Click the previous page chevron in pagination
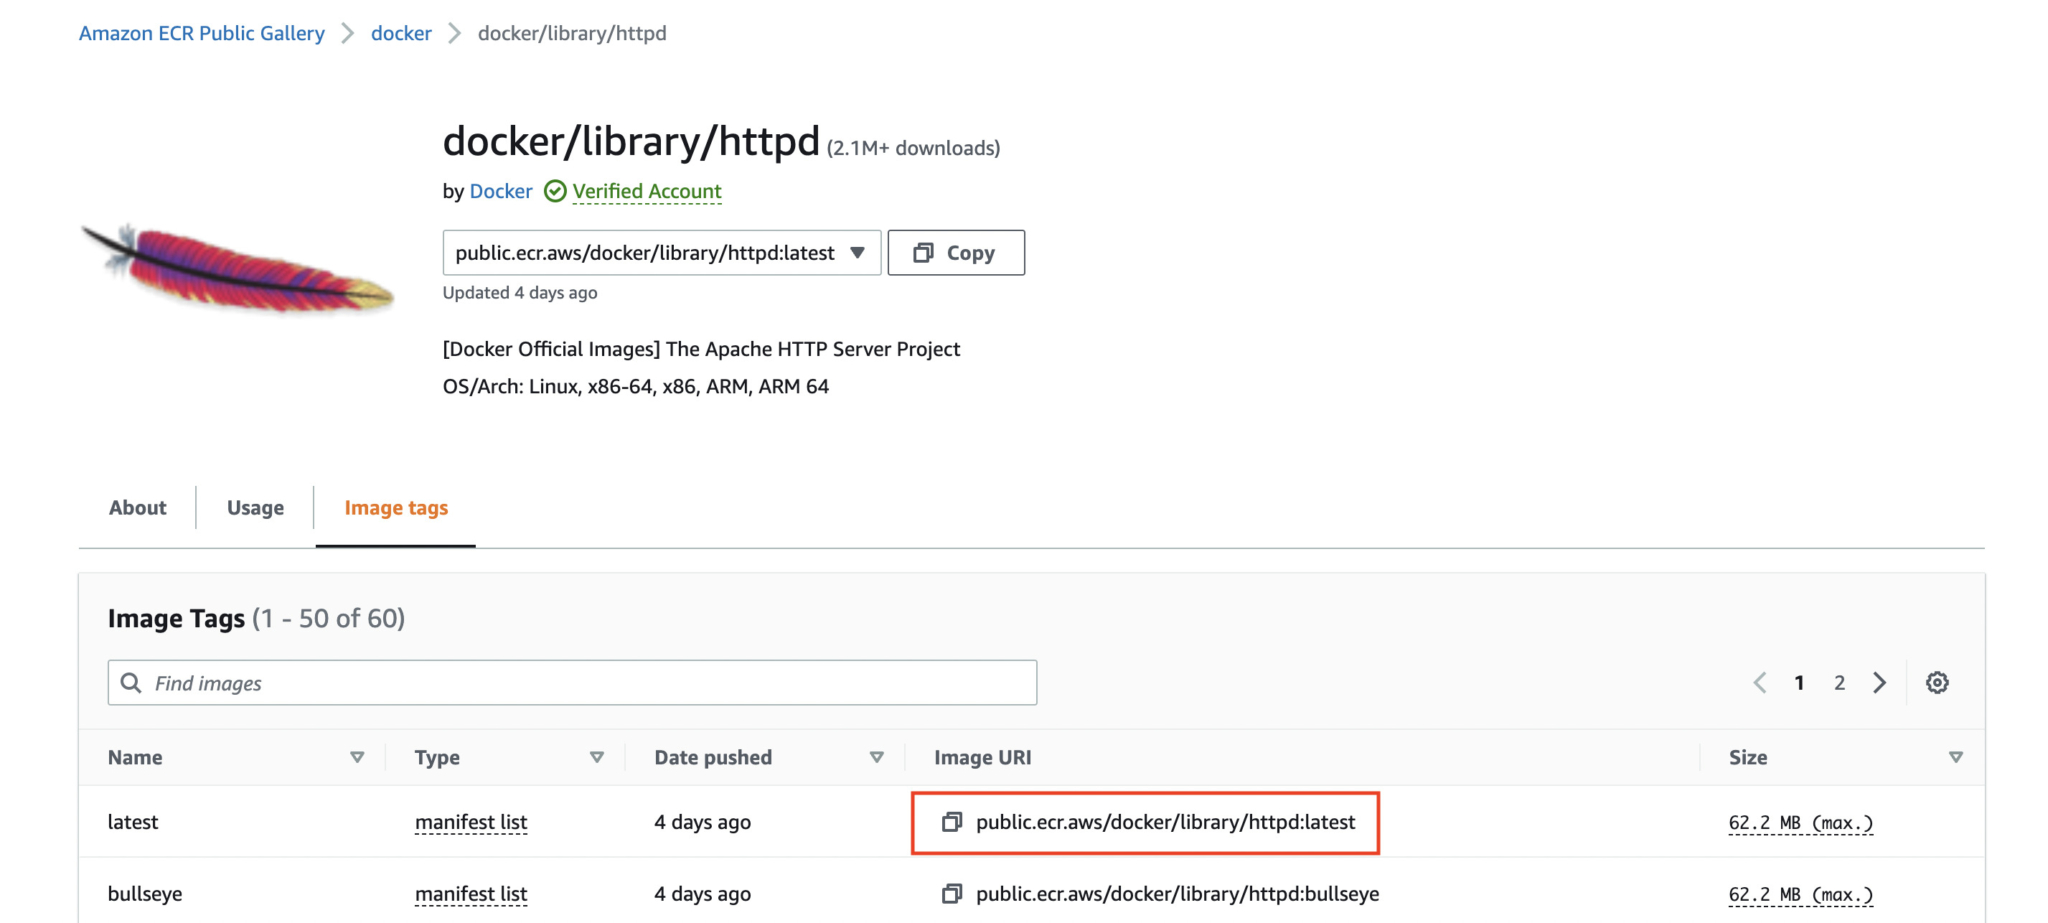The image size is (2048, 923). point(1760,682)
